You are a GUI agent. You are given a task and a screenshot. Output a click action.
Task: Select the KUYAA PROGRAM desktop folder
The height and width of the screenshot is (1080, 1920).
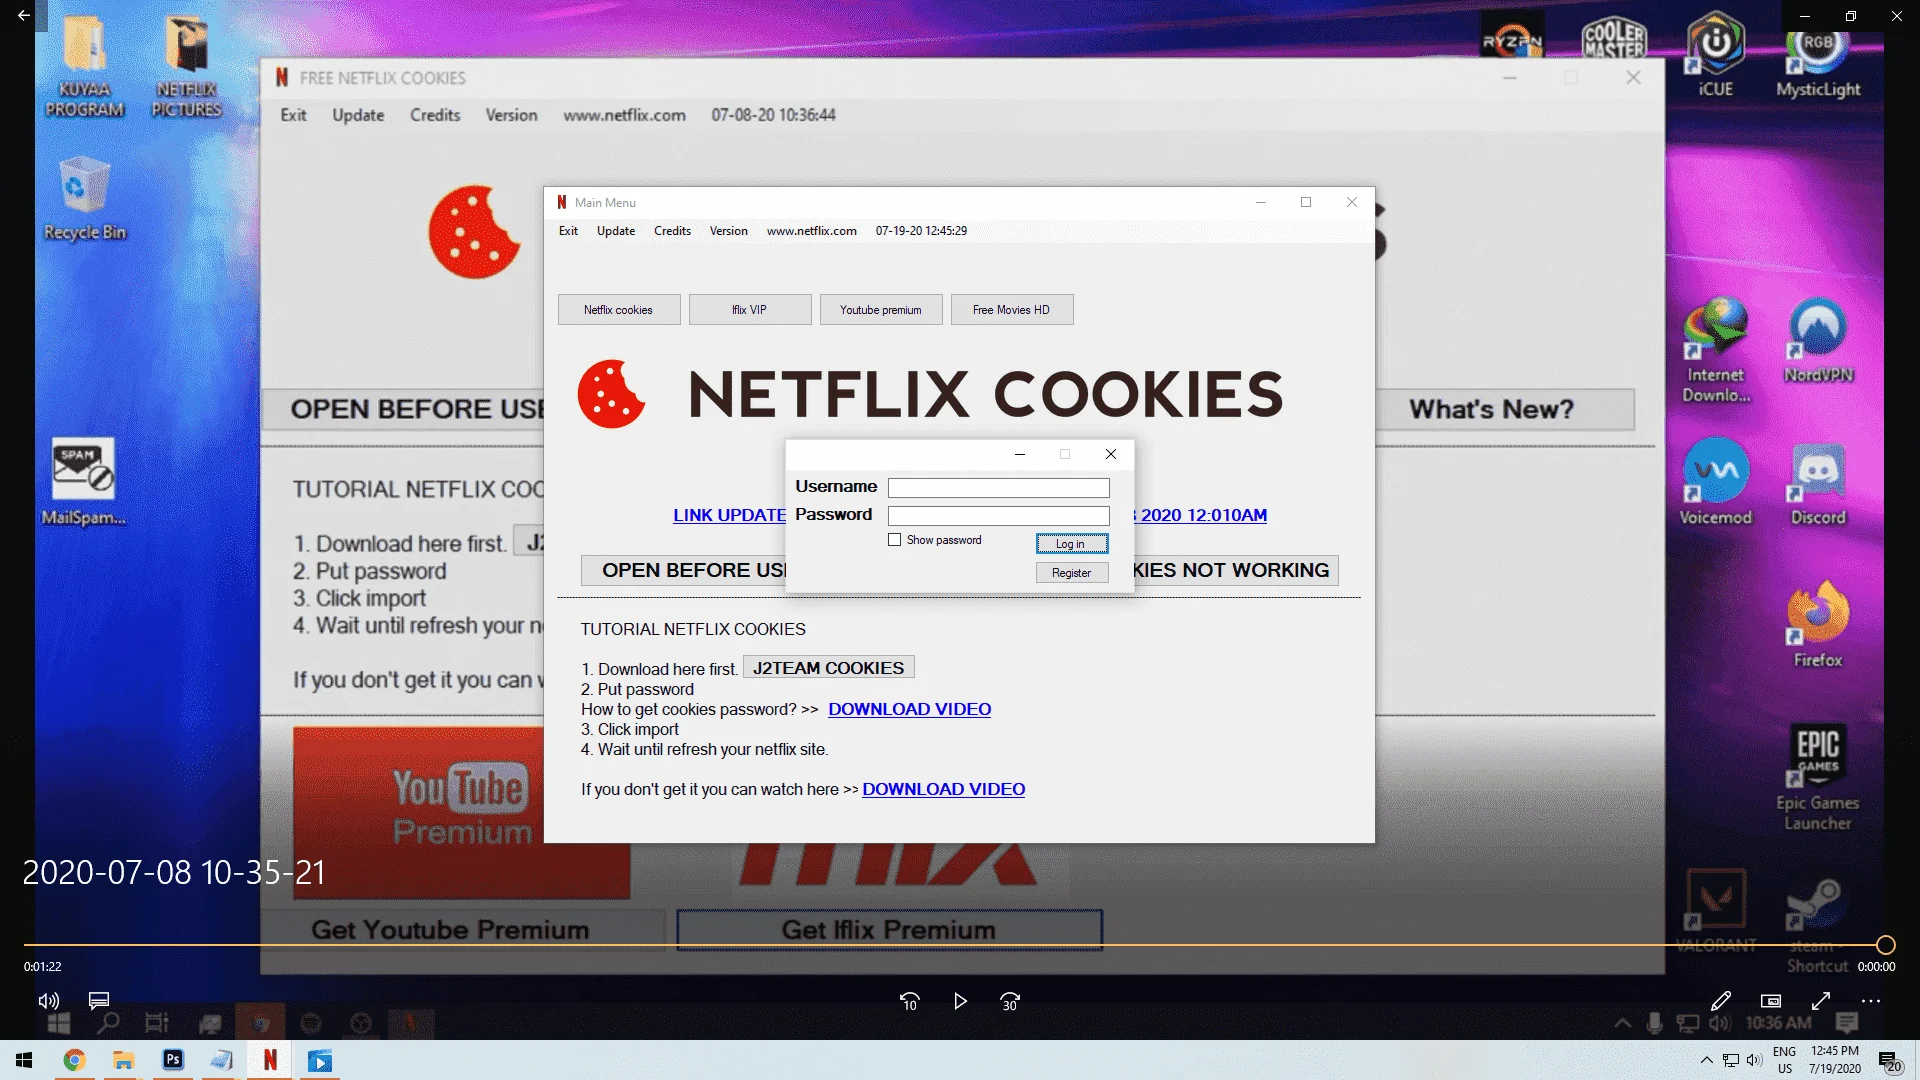point(85,67)
